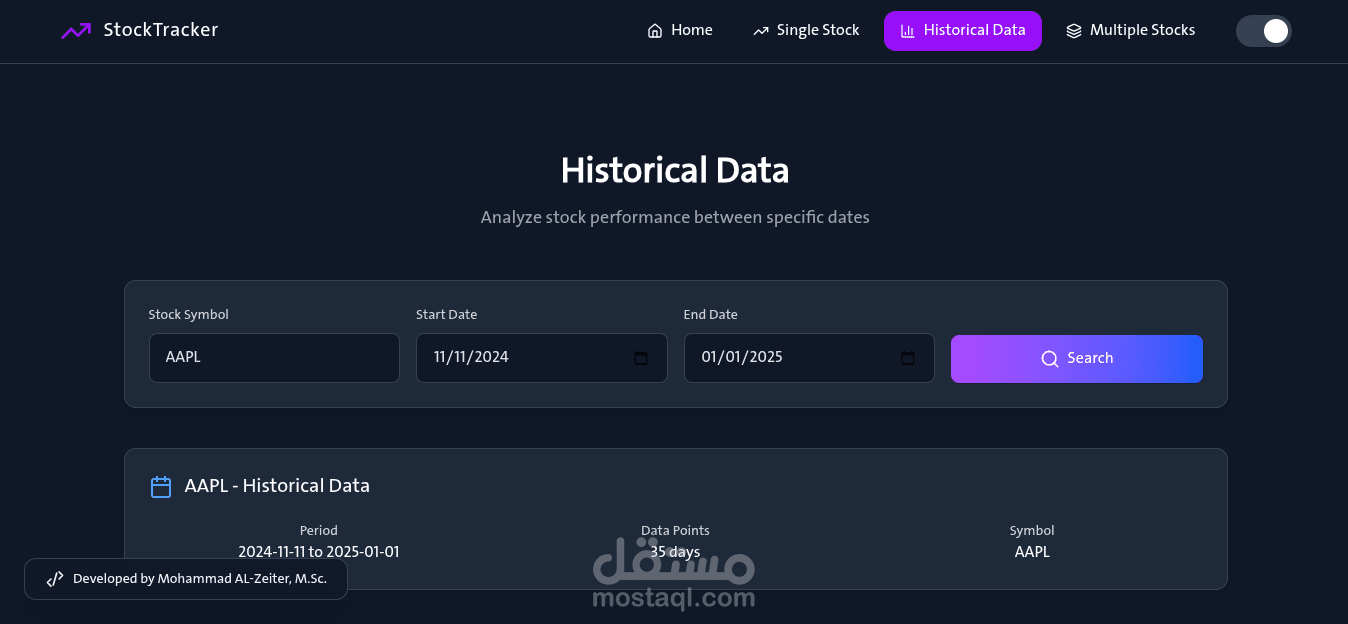Toggle the dark mode theme switch
The width and height of the screenshot is (1348, 624).
click(1264, 31)
